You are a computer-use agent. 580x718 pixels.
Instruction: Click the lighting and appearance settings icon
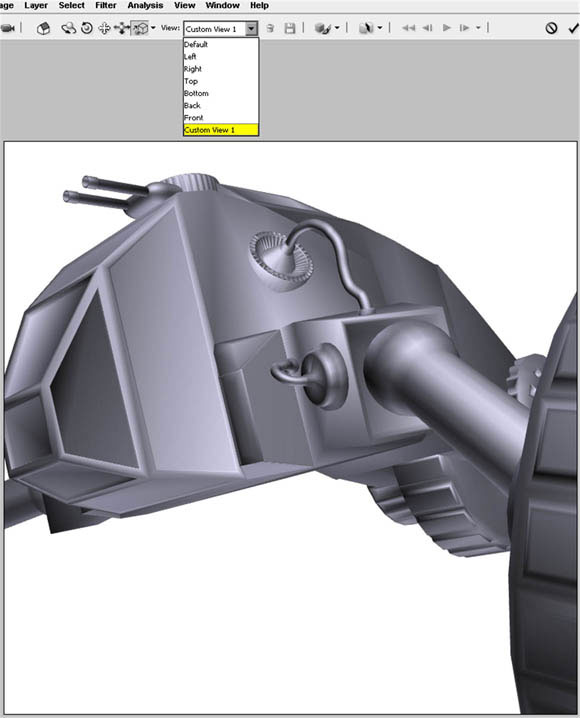pyautogui.click(x=323, y=28)
